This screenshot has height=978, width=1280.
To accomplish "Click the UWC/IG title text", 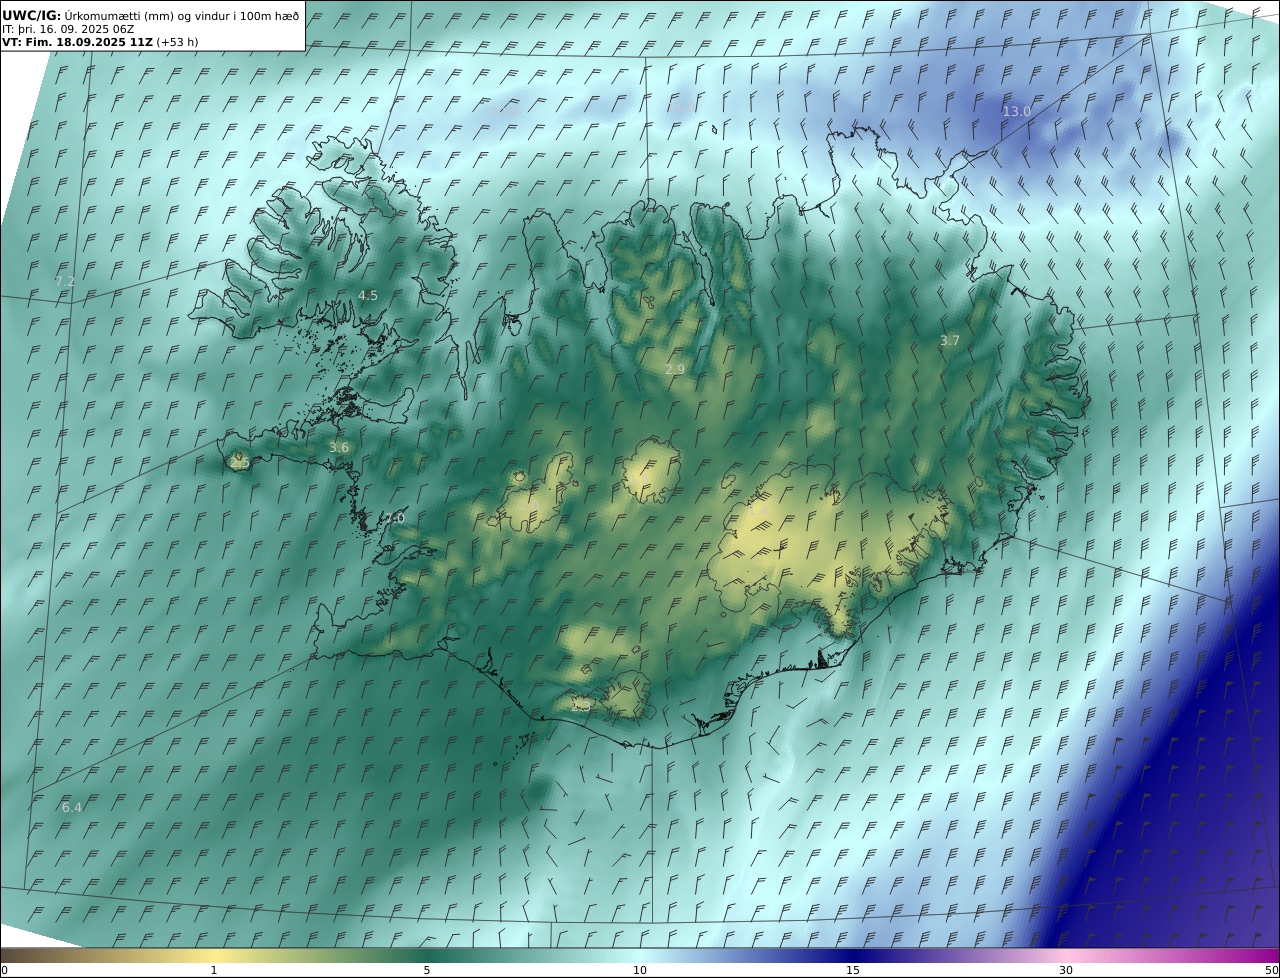I will click(31, 16).
